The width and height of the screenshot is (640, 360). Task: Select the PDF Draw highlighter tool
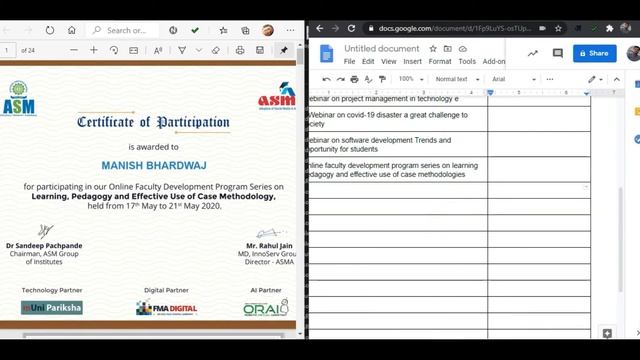182,50
